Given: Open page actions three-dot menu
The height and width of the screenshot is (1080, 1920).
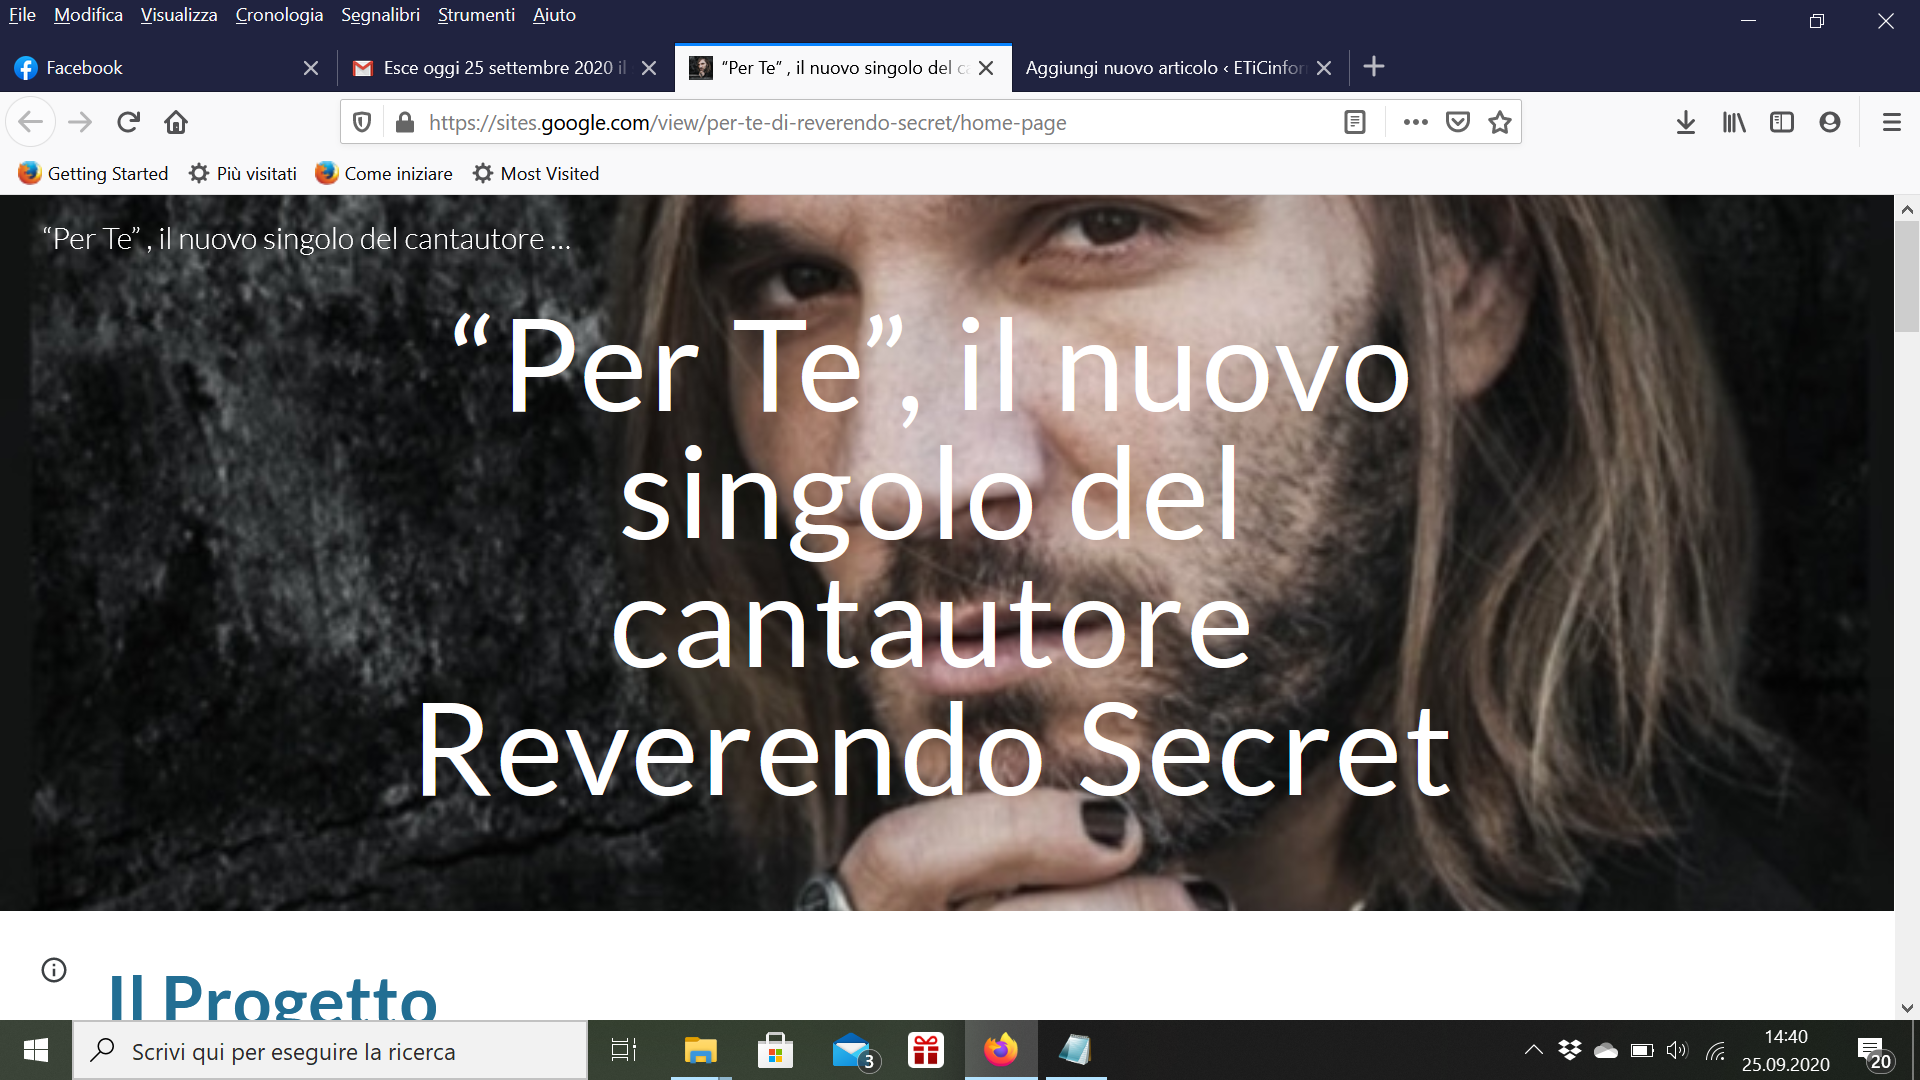Looking at the screenshot, I should tap(1415, 122).
